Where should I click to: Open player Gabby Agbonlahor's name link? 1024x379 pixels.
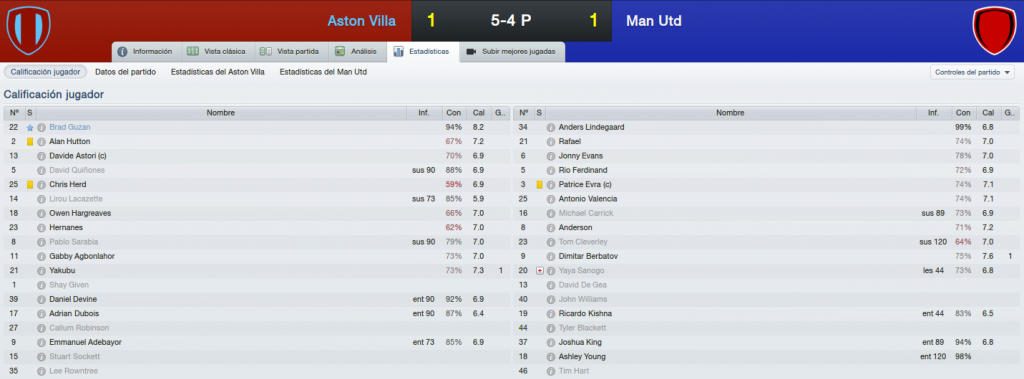pyautogui.click(x=76, y=256)
